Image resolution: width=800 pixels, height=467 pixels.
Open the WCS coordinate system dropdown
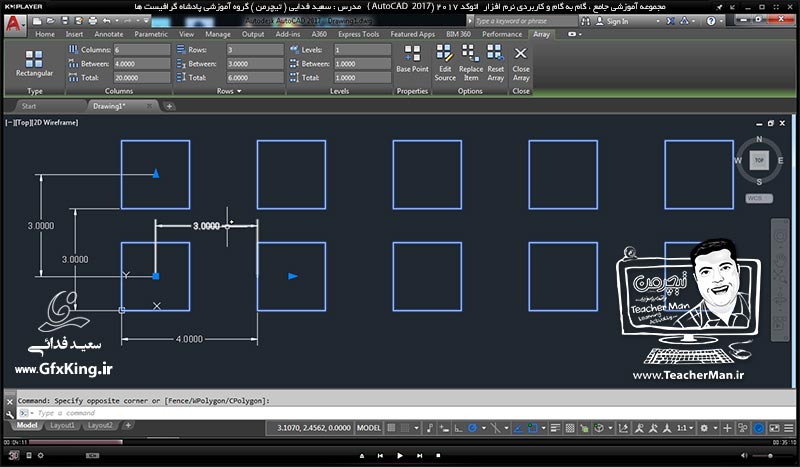pyautogui.click(x=759, y=198)
